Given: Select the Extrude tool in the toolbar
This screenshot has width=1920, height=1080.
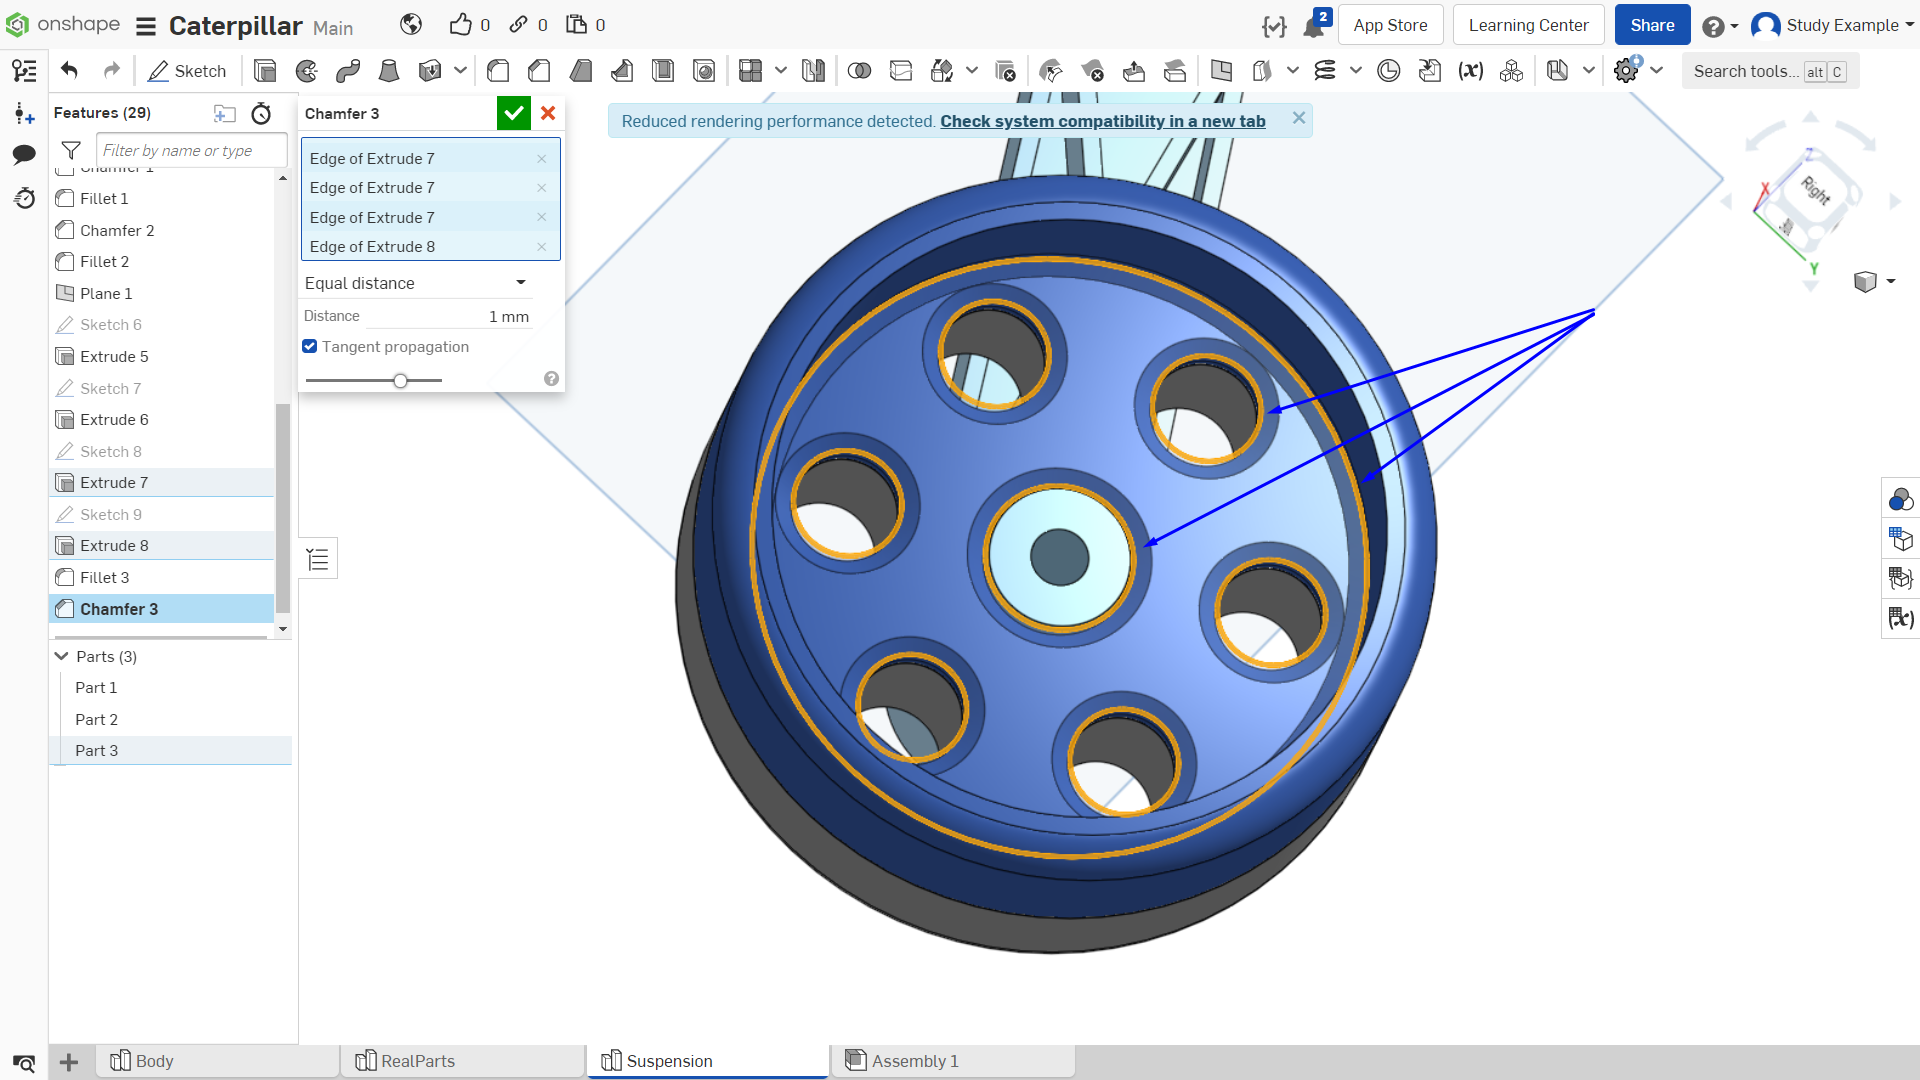Looking at the screenshot, I should pos(265,71).
